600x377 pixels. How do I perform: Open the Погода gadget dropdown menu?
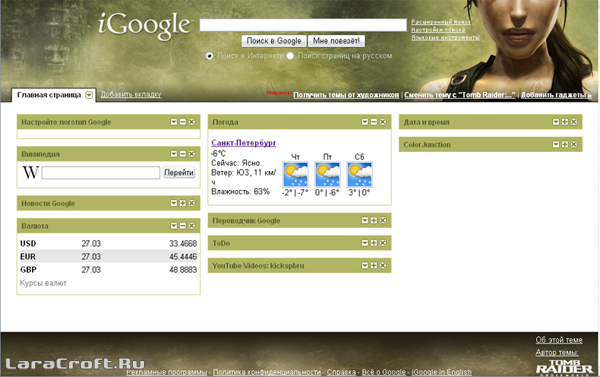pyautogui.click(x=365, y=122)
